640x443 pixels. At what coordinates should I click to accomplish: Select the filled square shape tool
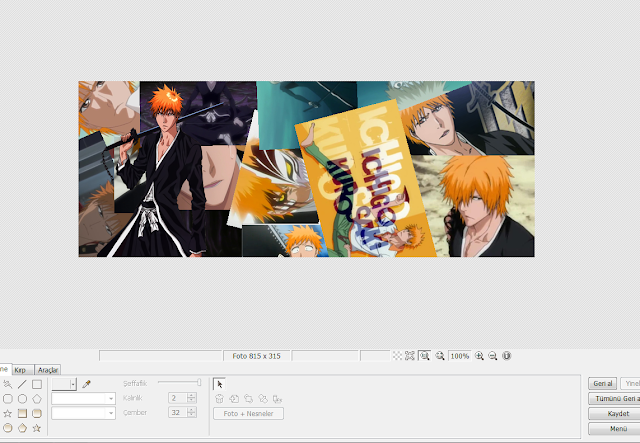click(x=22, y=413)
